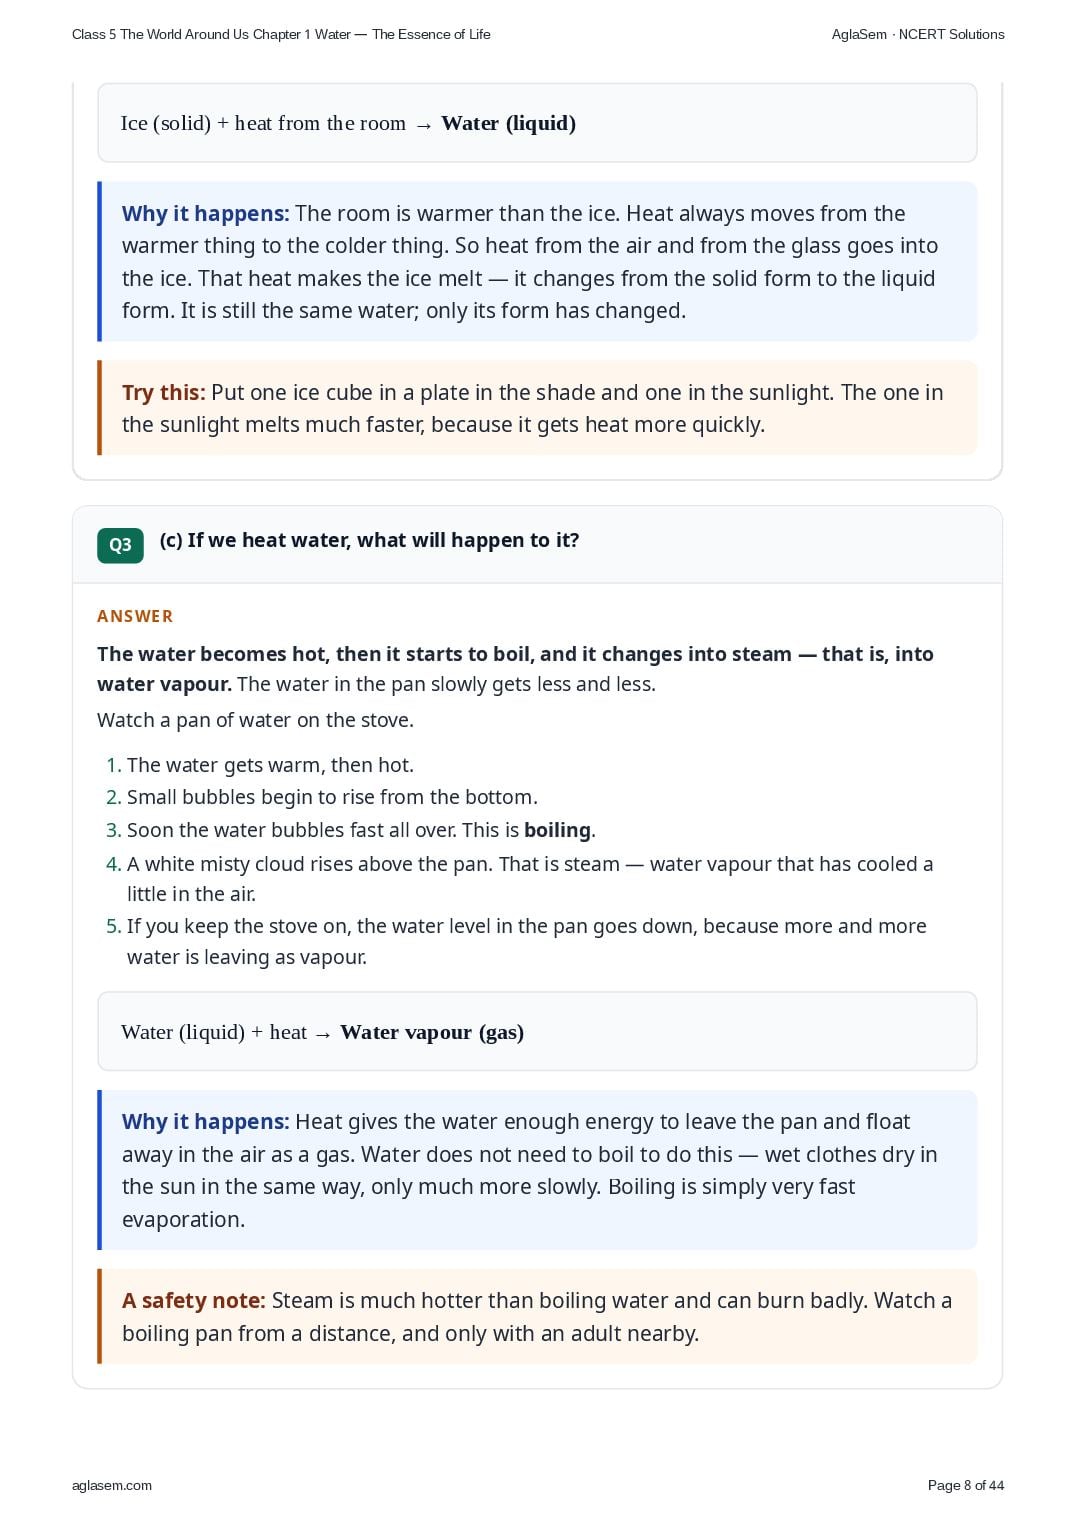Open the aglasem.com footer link

tap(112, 1485)
